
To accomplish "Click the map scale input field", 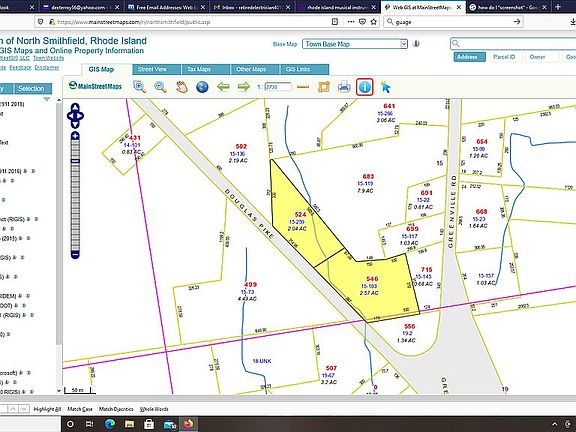I will (x=278, y=87).
